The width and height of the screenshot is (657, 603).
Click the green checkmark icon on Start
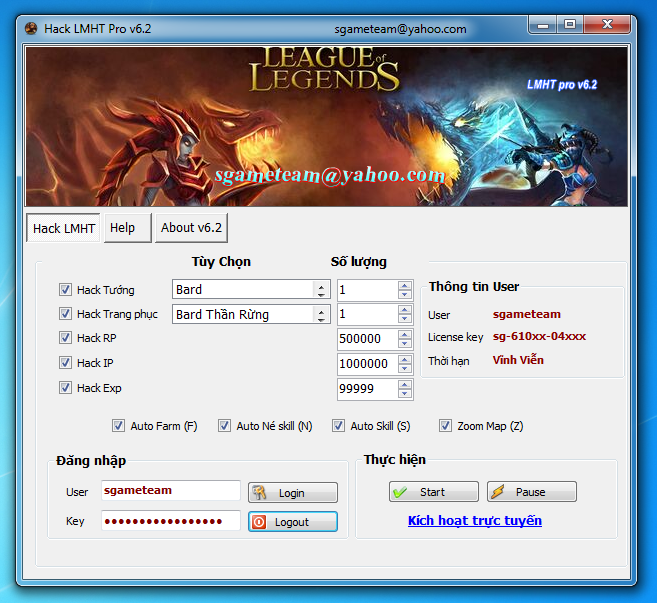pos(400,492)
